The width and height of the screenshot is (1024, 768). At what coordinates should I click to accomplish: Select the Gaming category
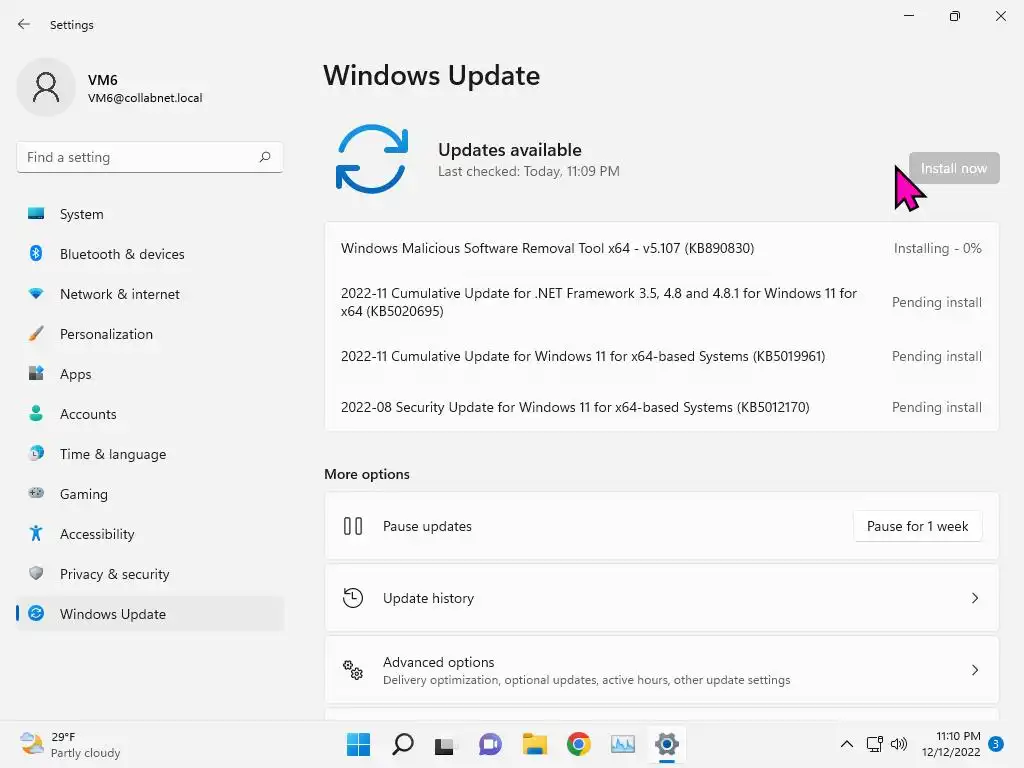tap(150, 494)
